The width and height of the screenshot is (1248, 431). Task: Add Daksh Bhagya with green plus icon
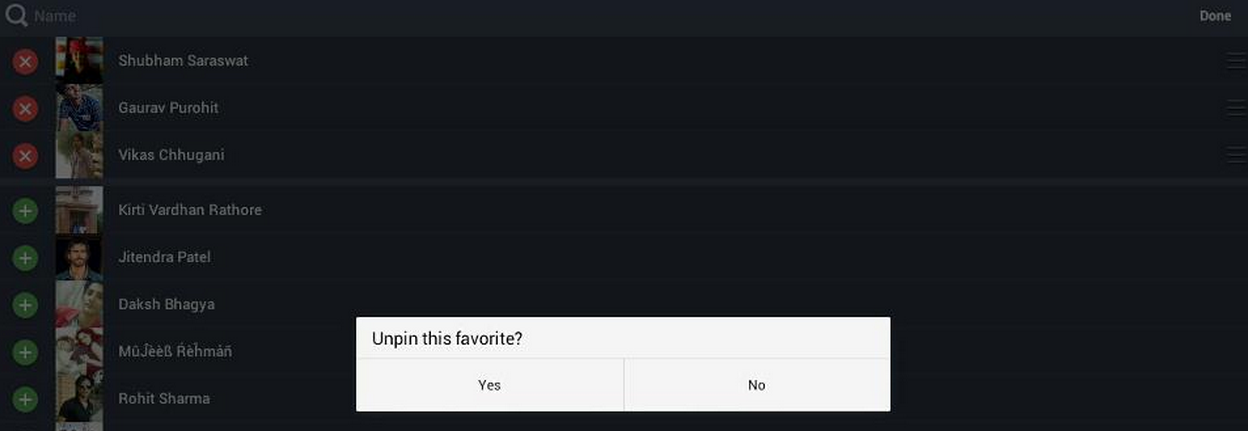[x=25, y=304]
